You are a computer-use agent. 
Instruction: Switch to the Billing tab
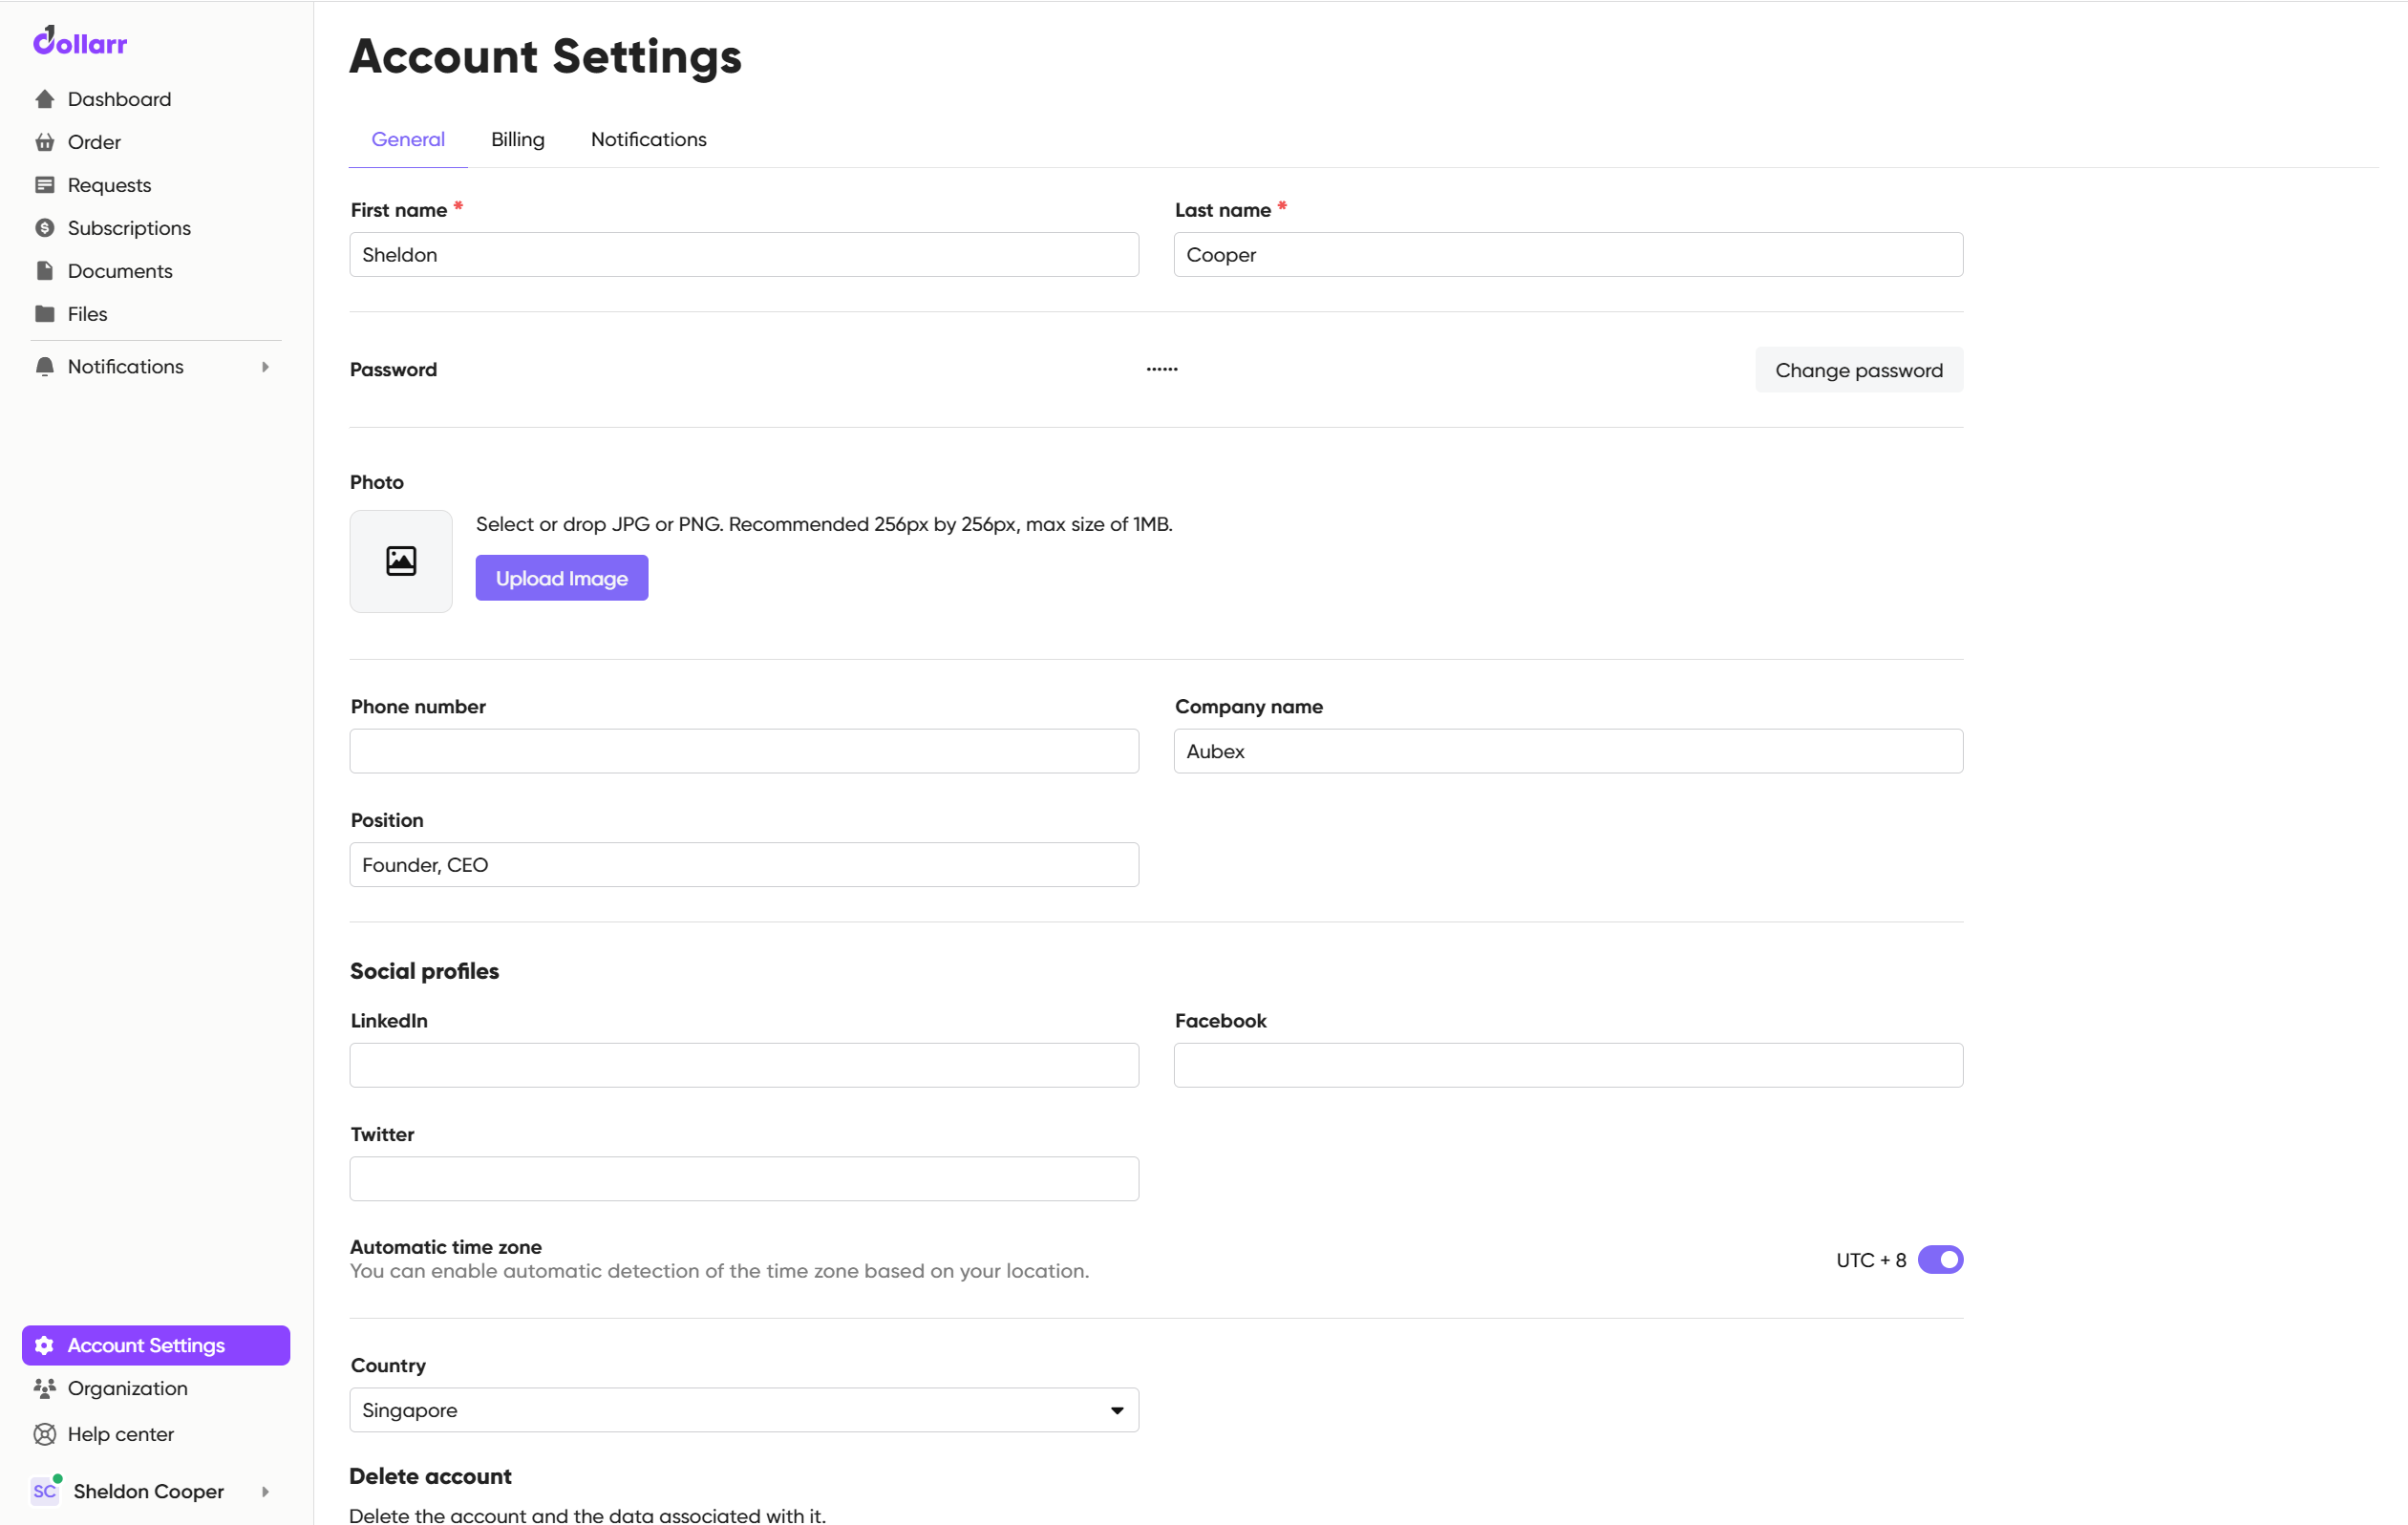point(517,140)
